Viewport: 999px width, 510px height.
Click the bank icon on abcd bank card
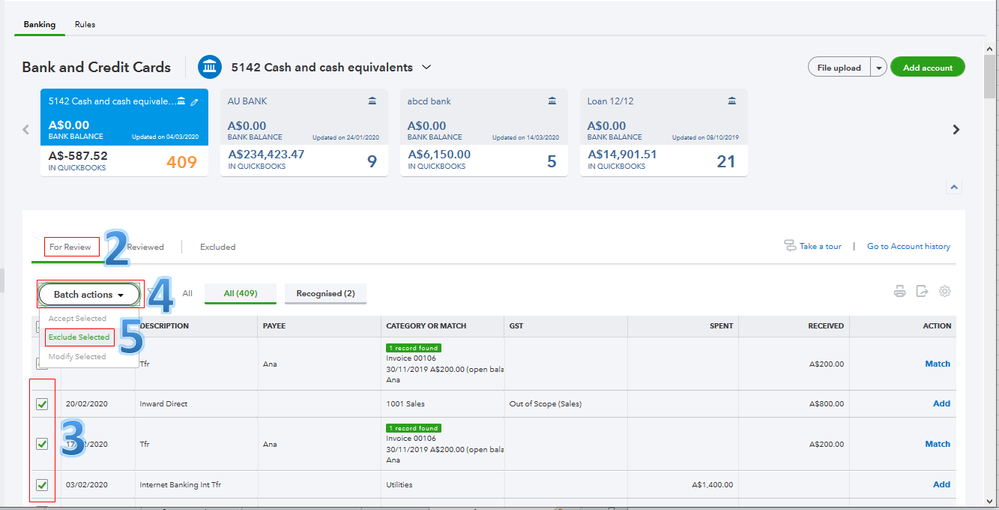(551, 101)
